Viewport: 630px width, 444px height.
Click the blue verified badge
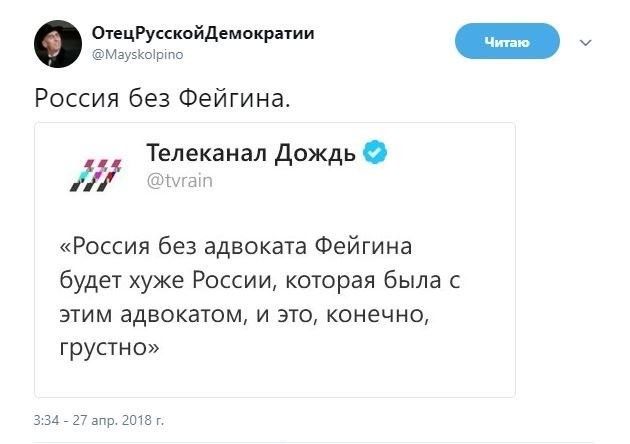pos(375,153)
